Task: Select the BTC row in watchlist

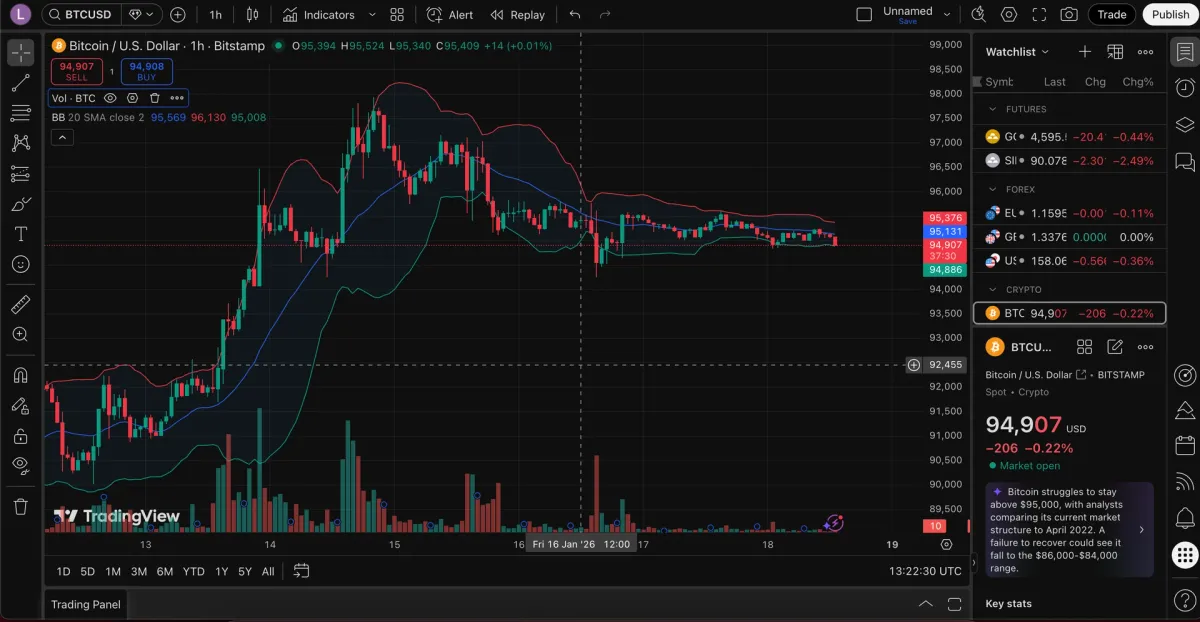Action: (x=1070, y=313)
